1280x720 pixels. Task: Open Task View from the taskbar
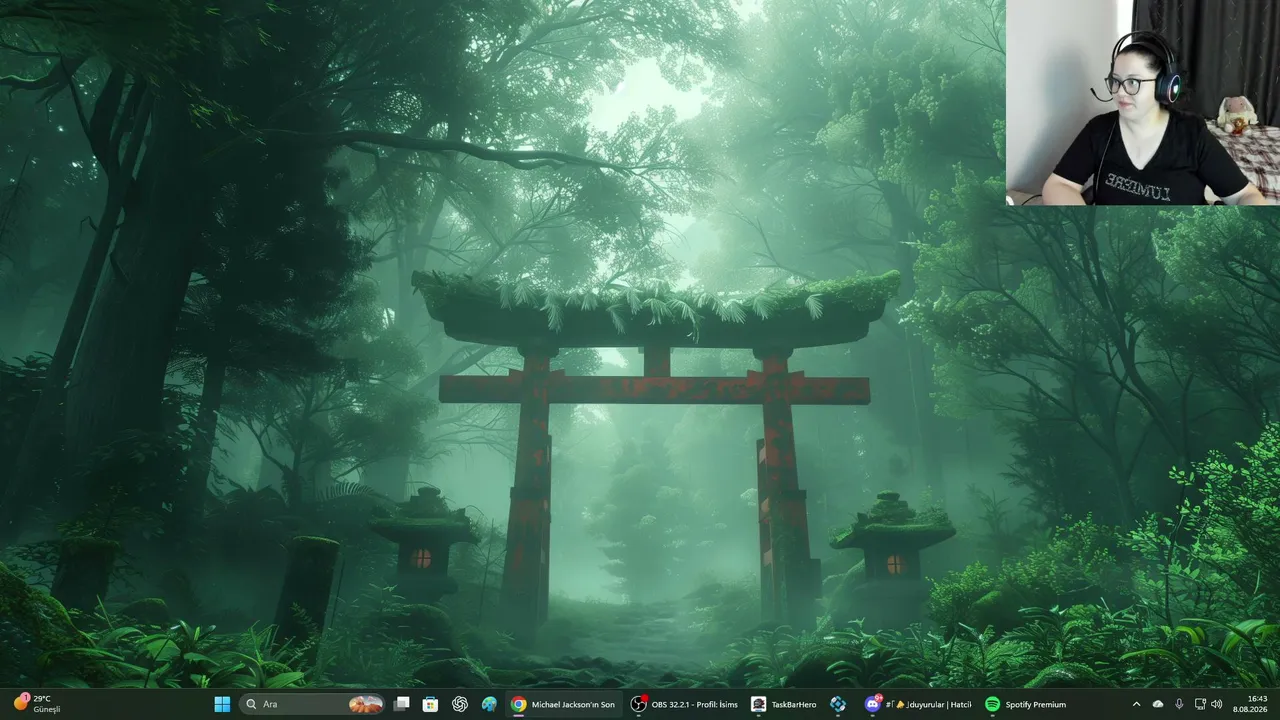pyautogui.click(x=401, y=704)
